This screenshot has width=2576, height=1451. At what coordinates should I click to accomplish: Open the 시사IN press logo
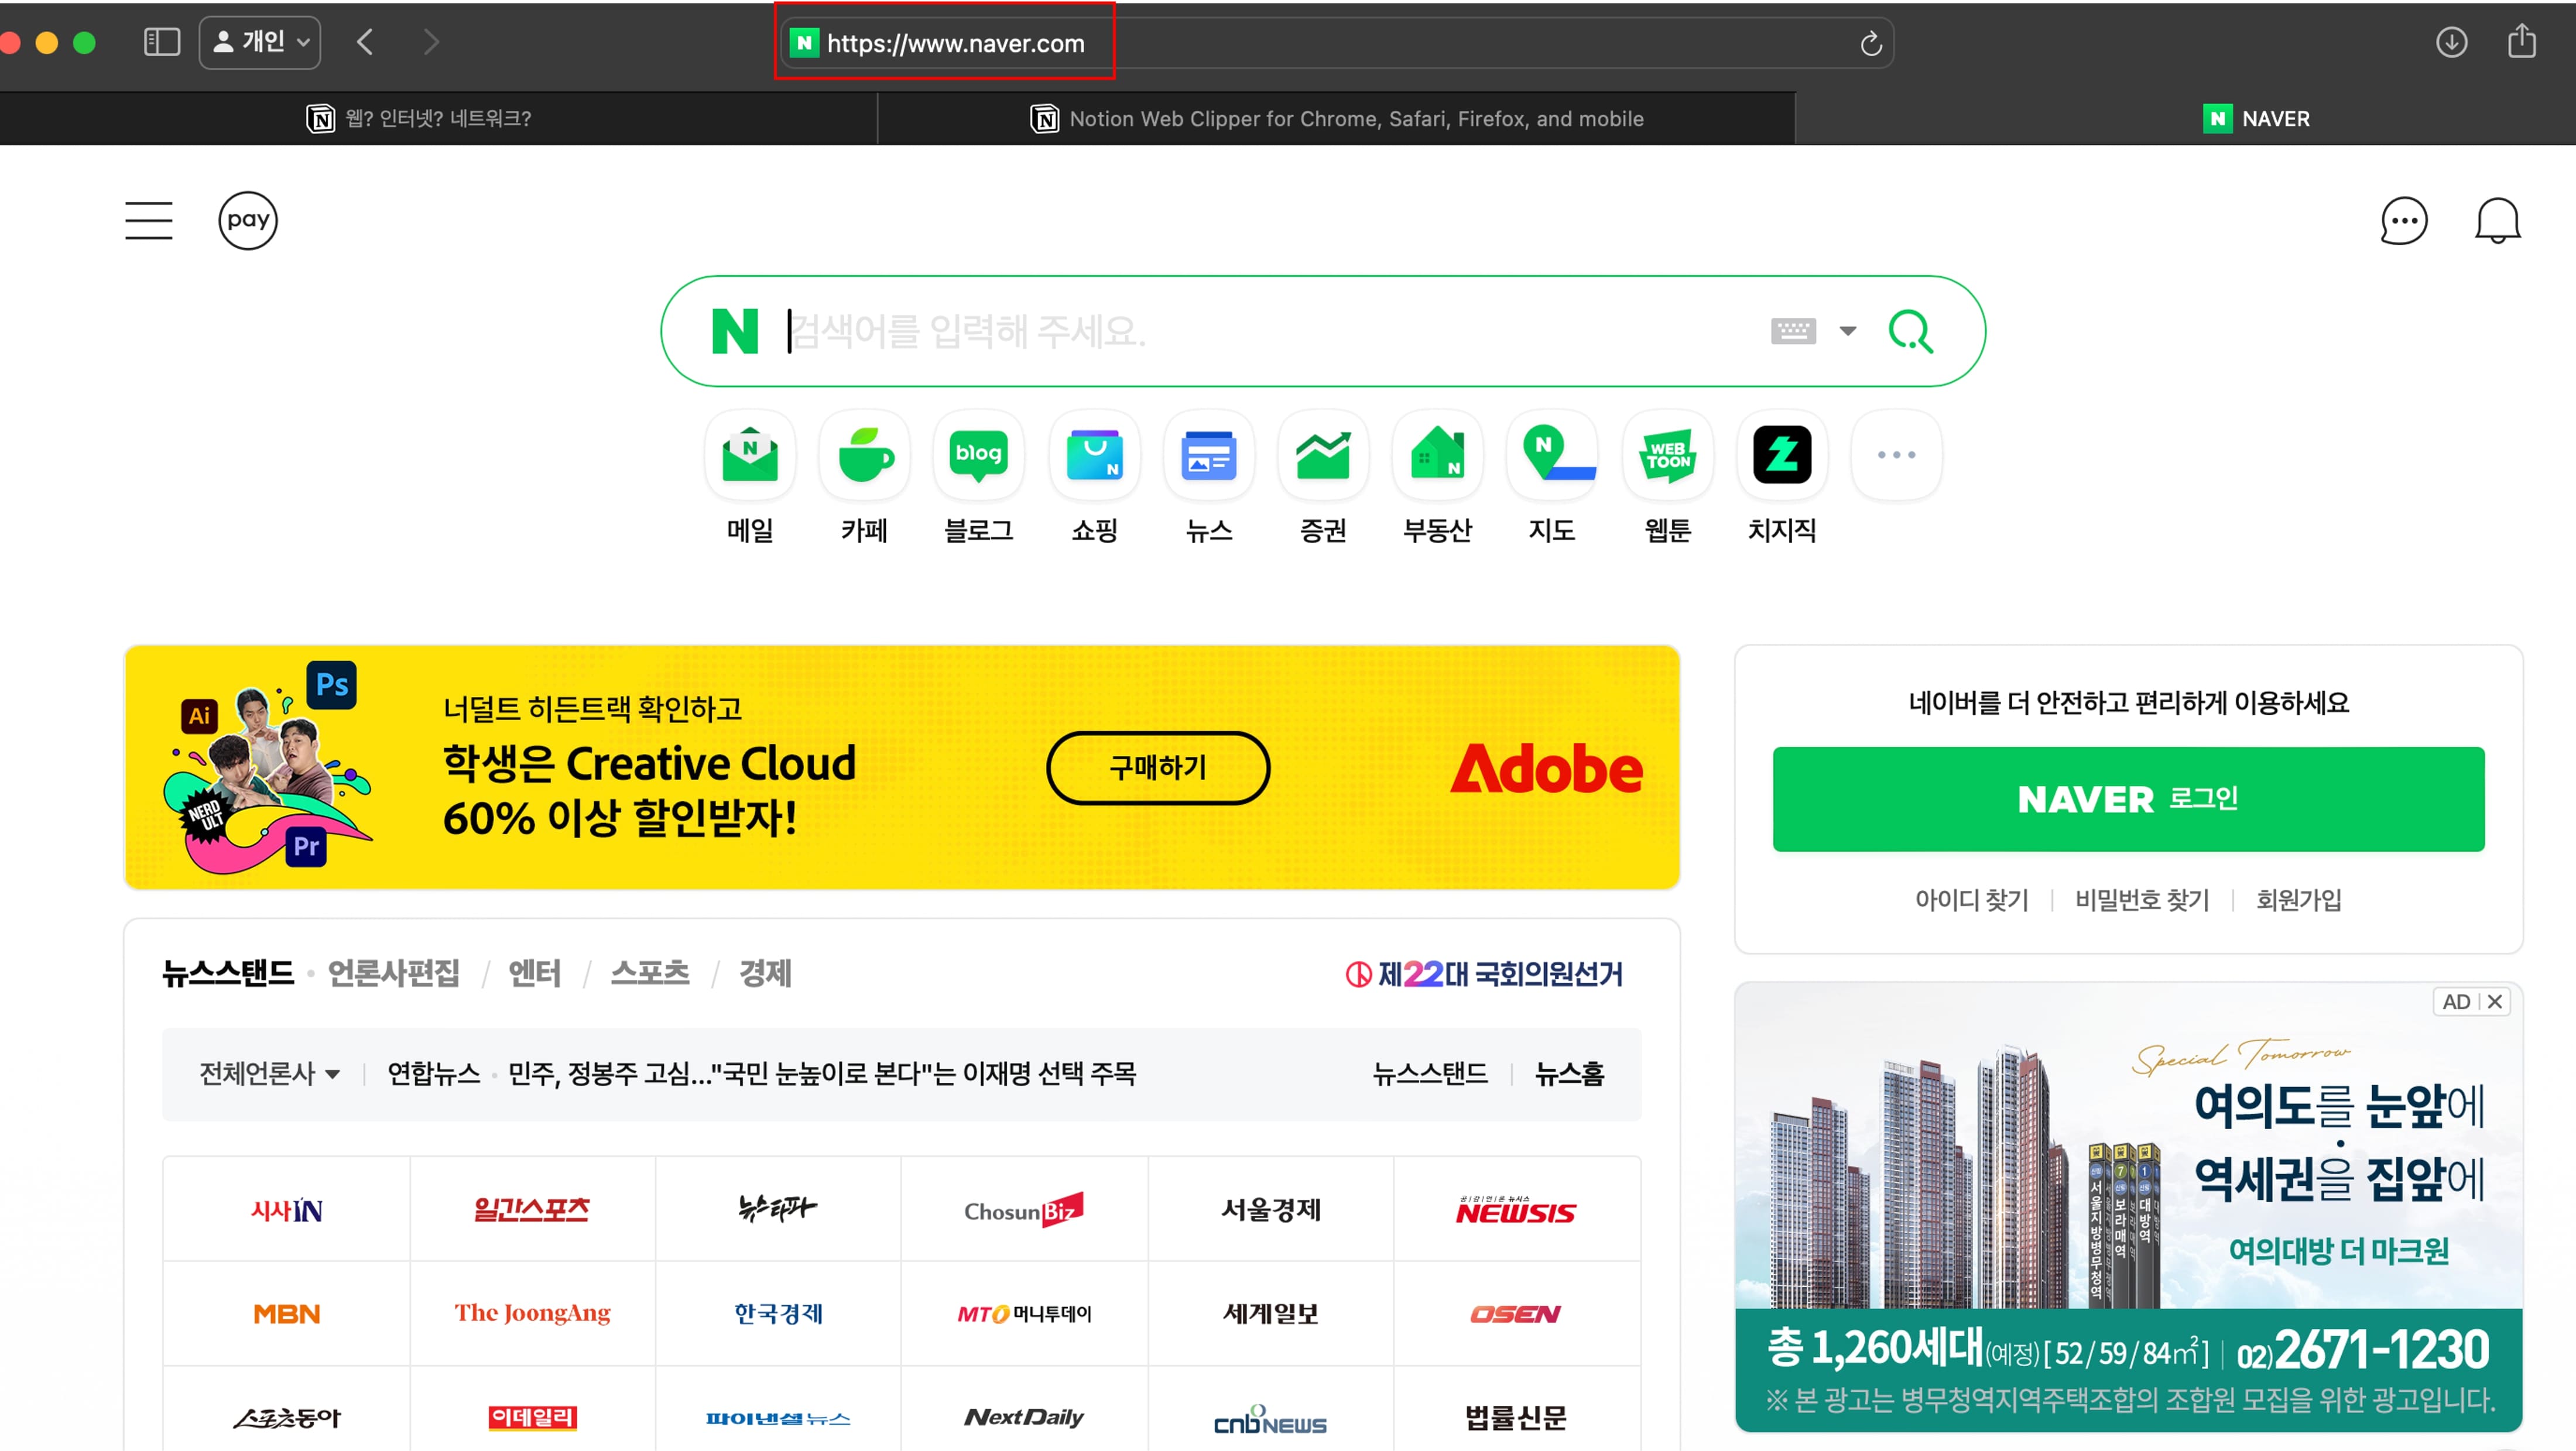point(286,1209)
